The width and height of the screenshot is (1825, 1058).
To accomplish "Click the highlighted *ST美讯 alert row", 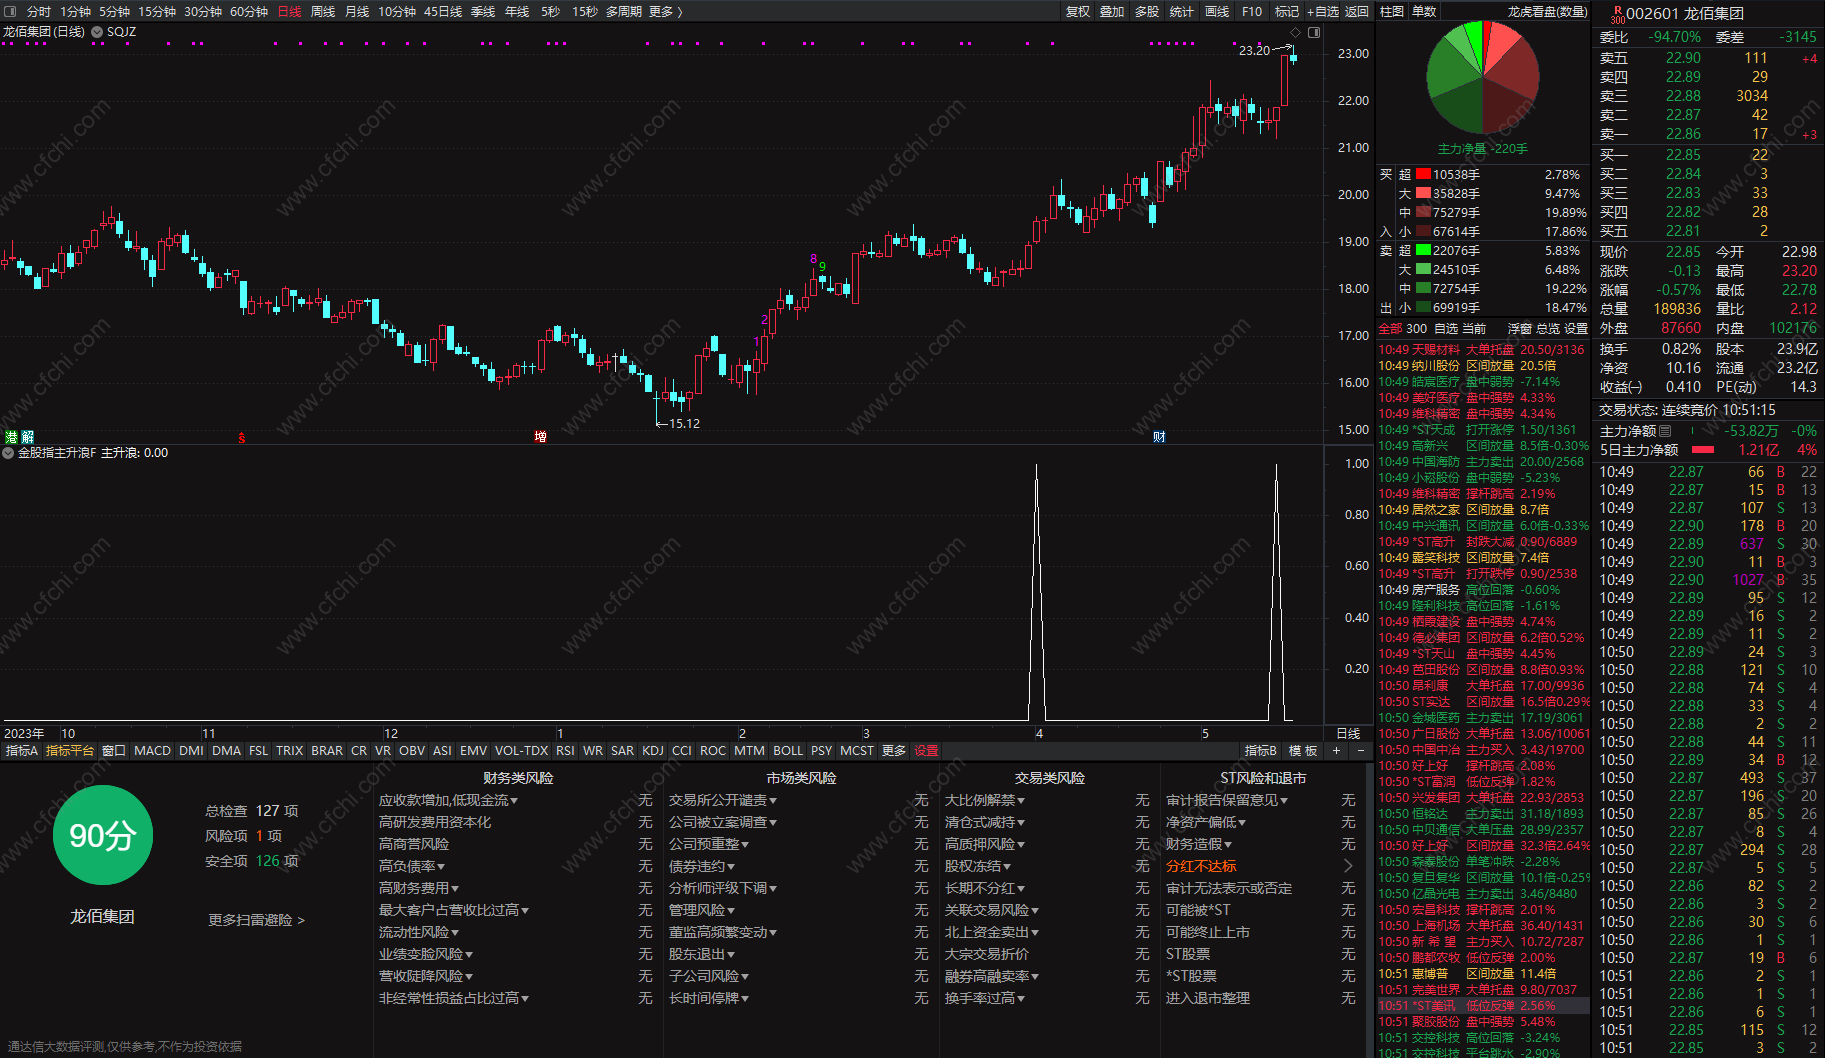I will point(1482,1005).
